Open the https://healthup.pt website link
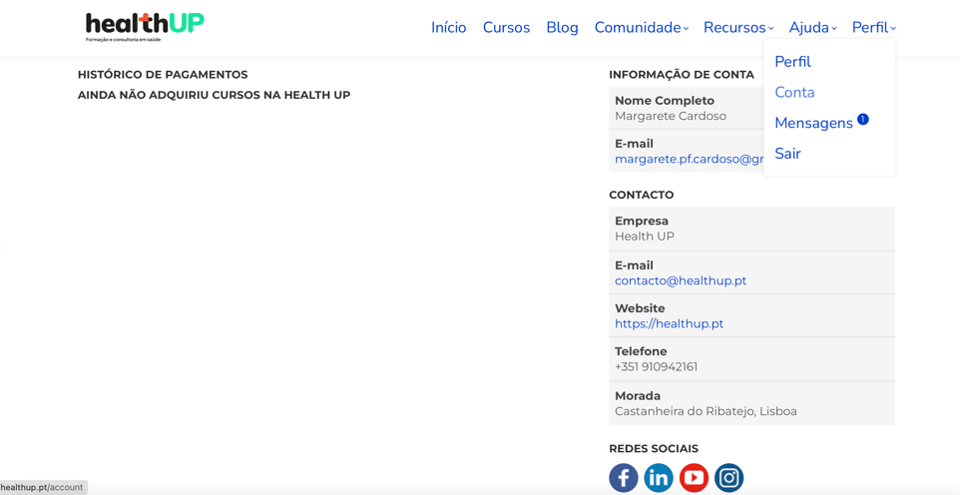 click(669, 324)
